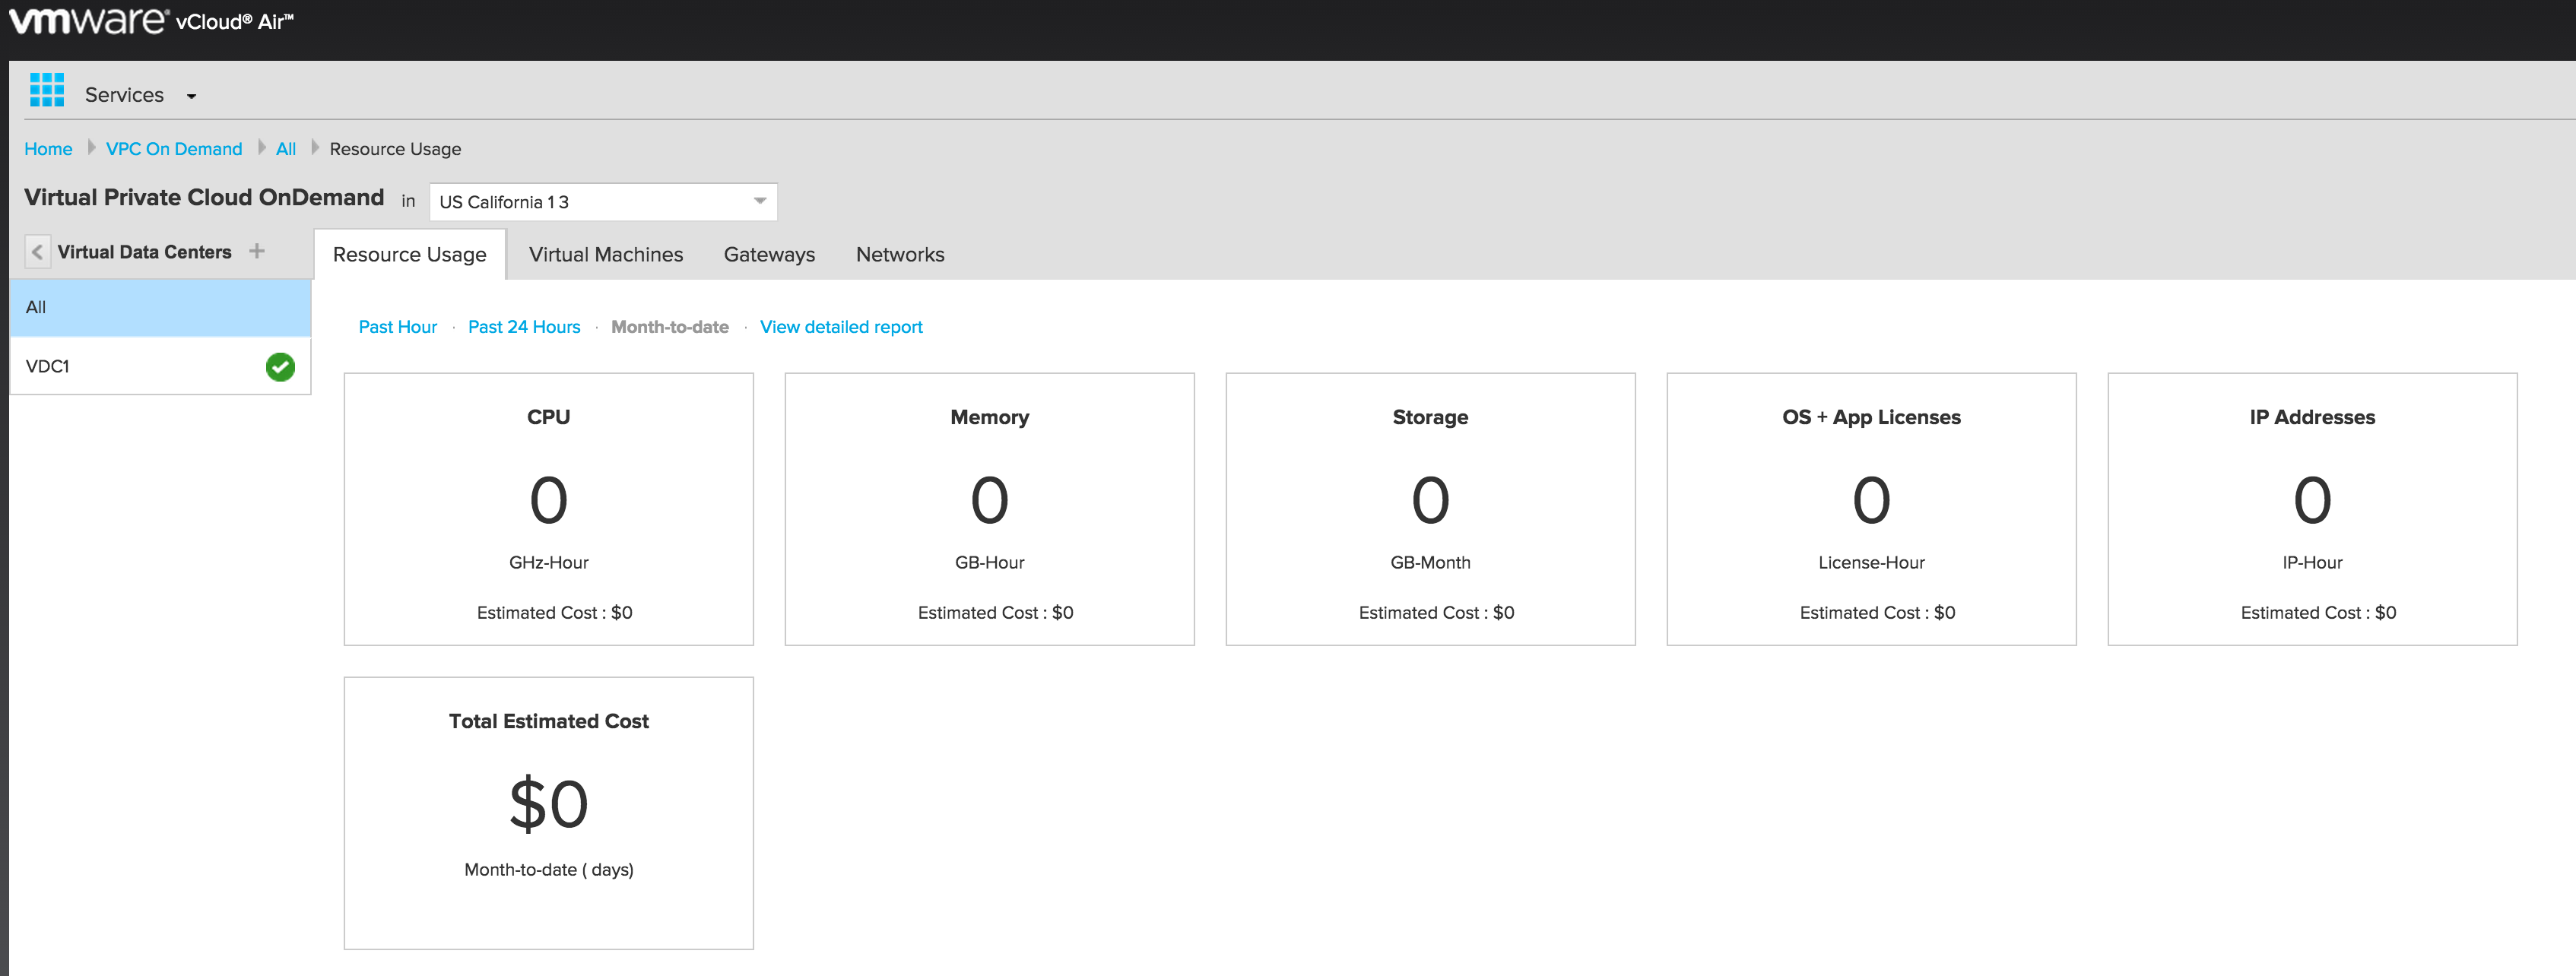The height and width of the screenshot is (976, 2576).
Task: Select the Resource Usage tab
Action: click(409, 254)
